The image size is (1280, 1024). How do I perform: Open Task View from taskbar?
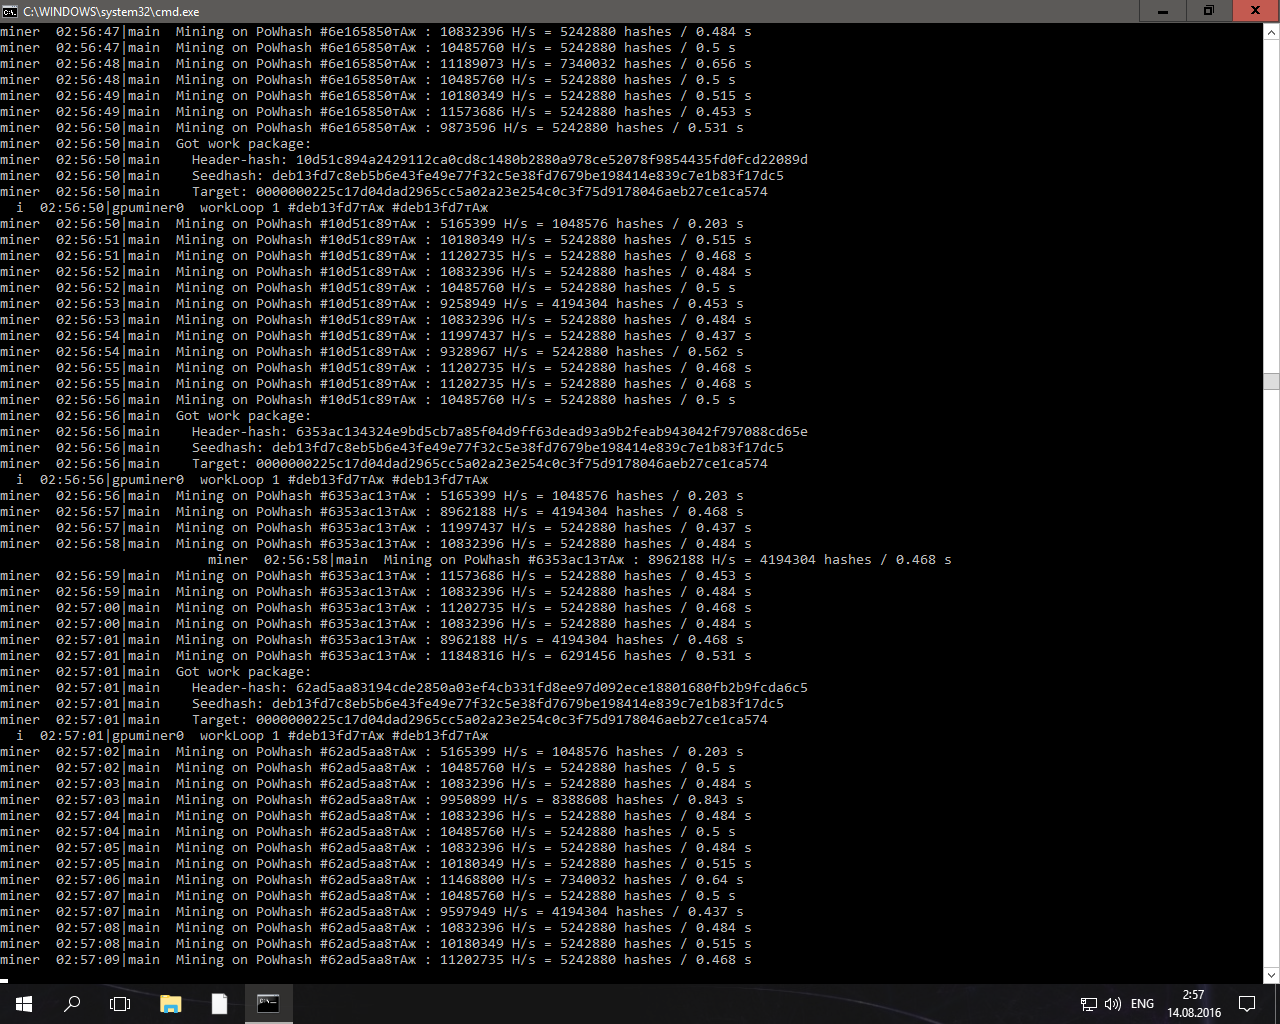pos(120,1003)
